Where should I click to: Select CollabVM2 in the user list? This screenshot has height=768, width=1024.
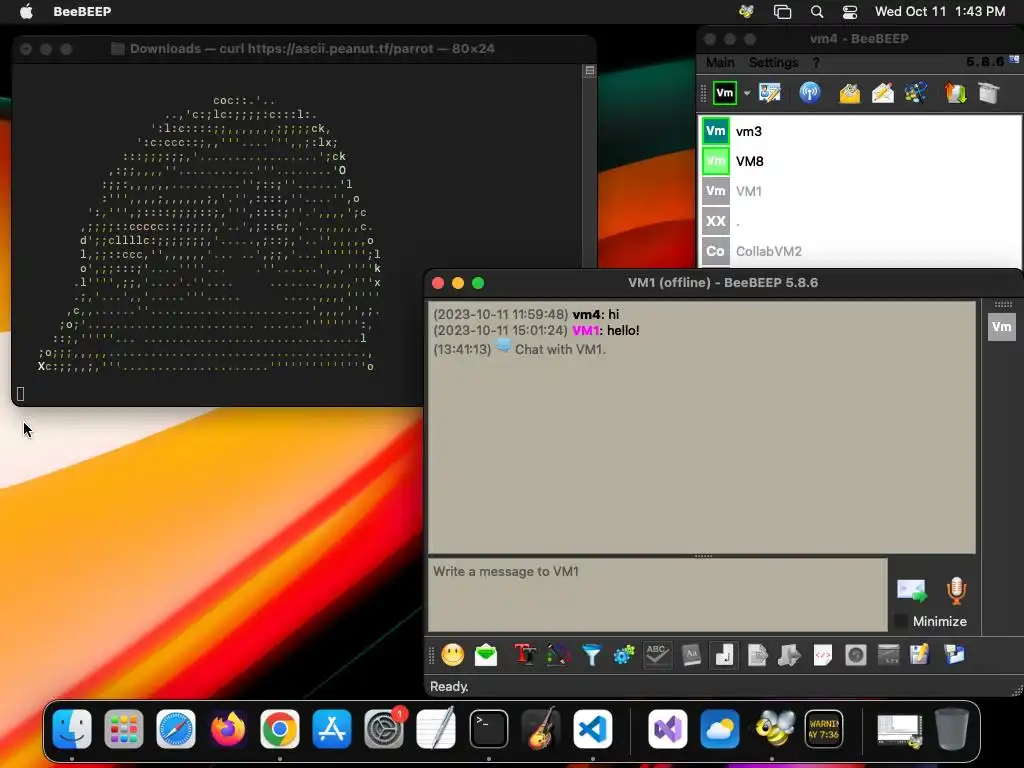pyautogui.click(x=861, y=251)
